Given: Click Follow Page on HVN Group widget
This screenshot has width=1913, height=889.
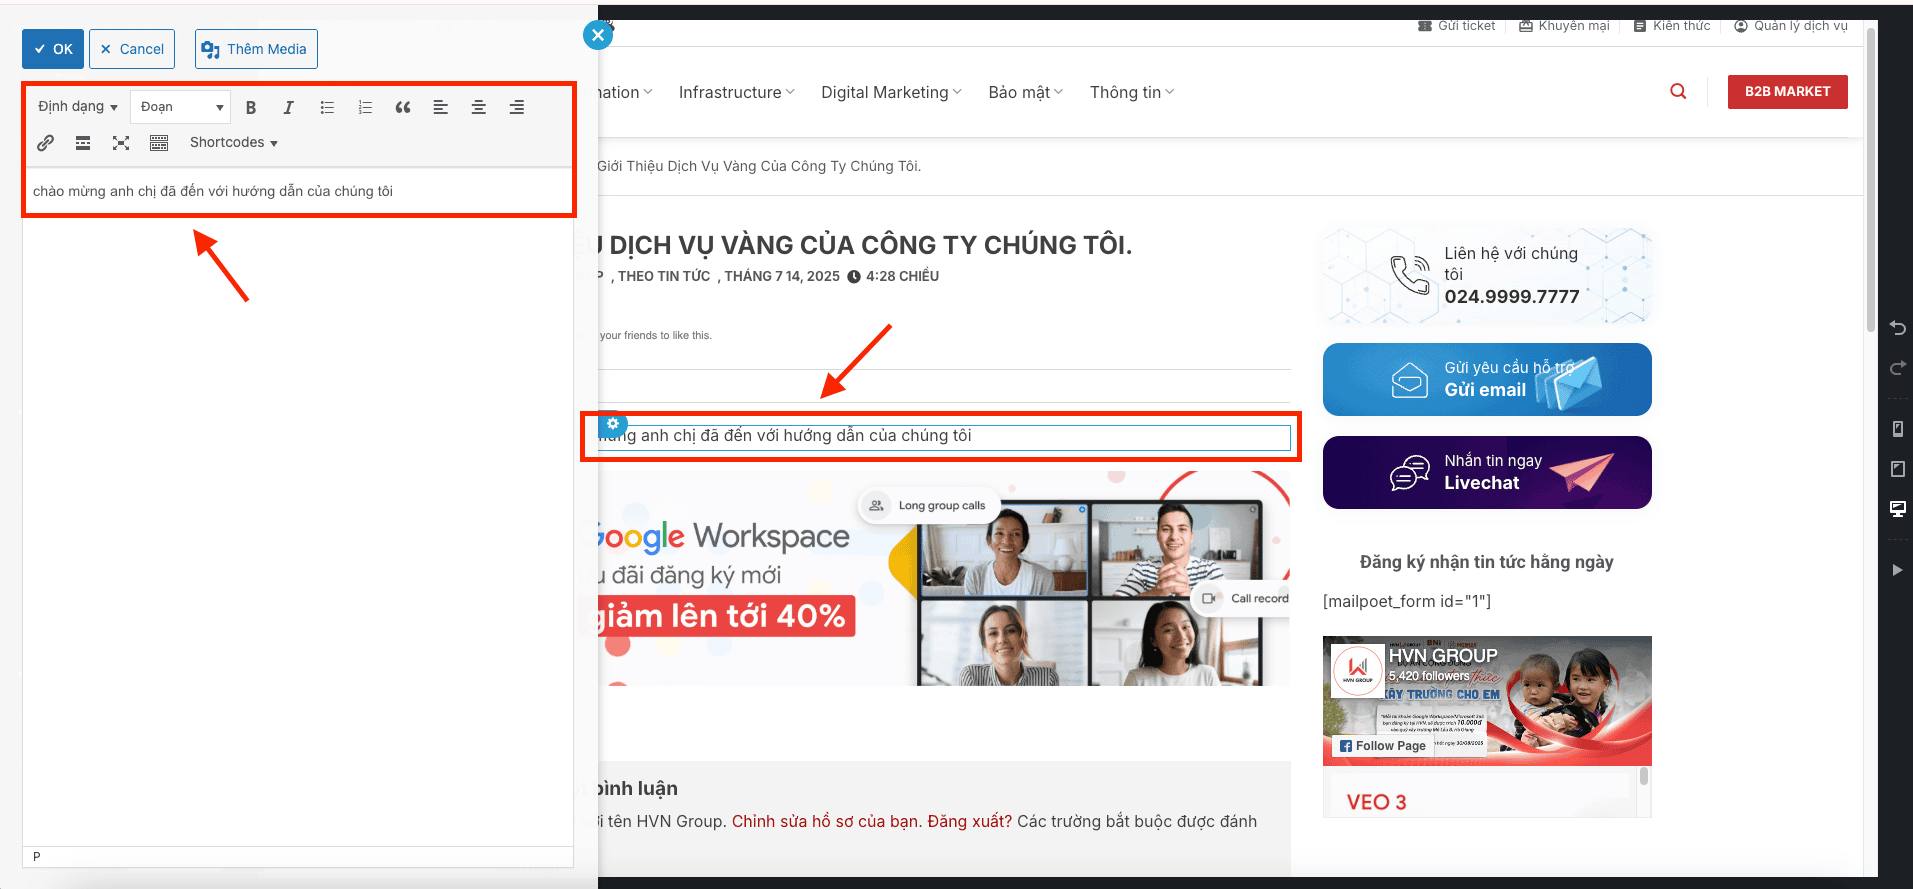Looking at the screenshot, I should click(x=1383, y=746).
